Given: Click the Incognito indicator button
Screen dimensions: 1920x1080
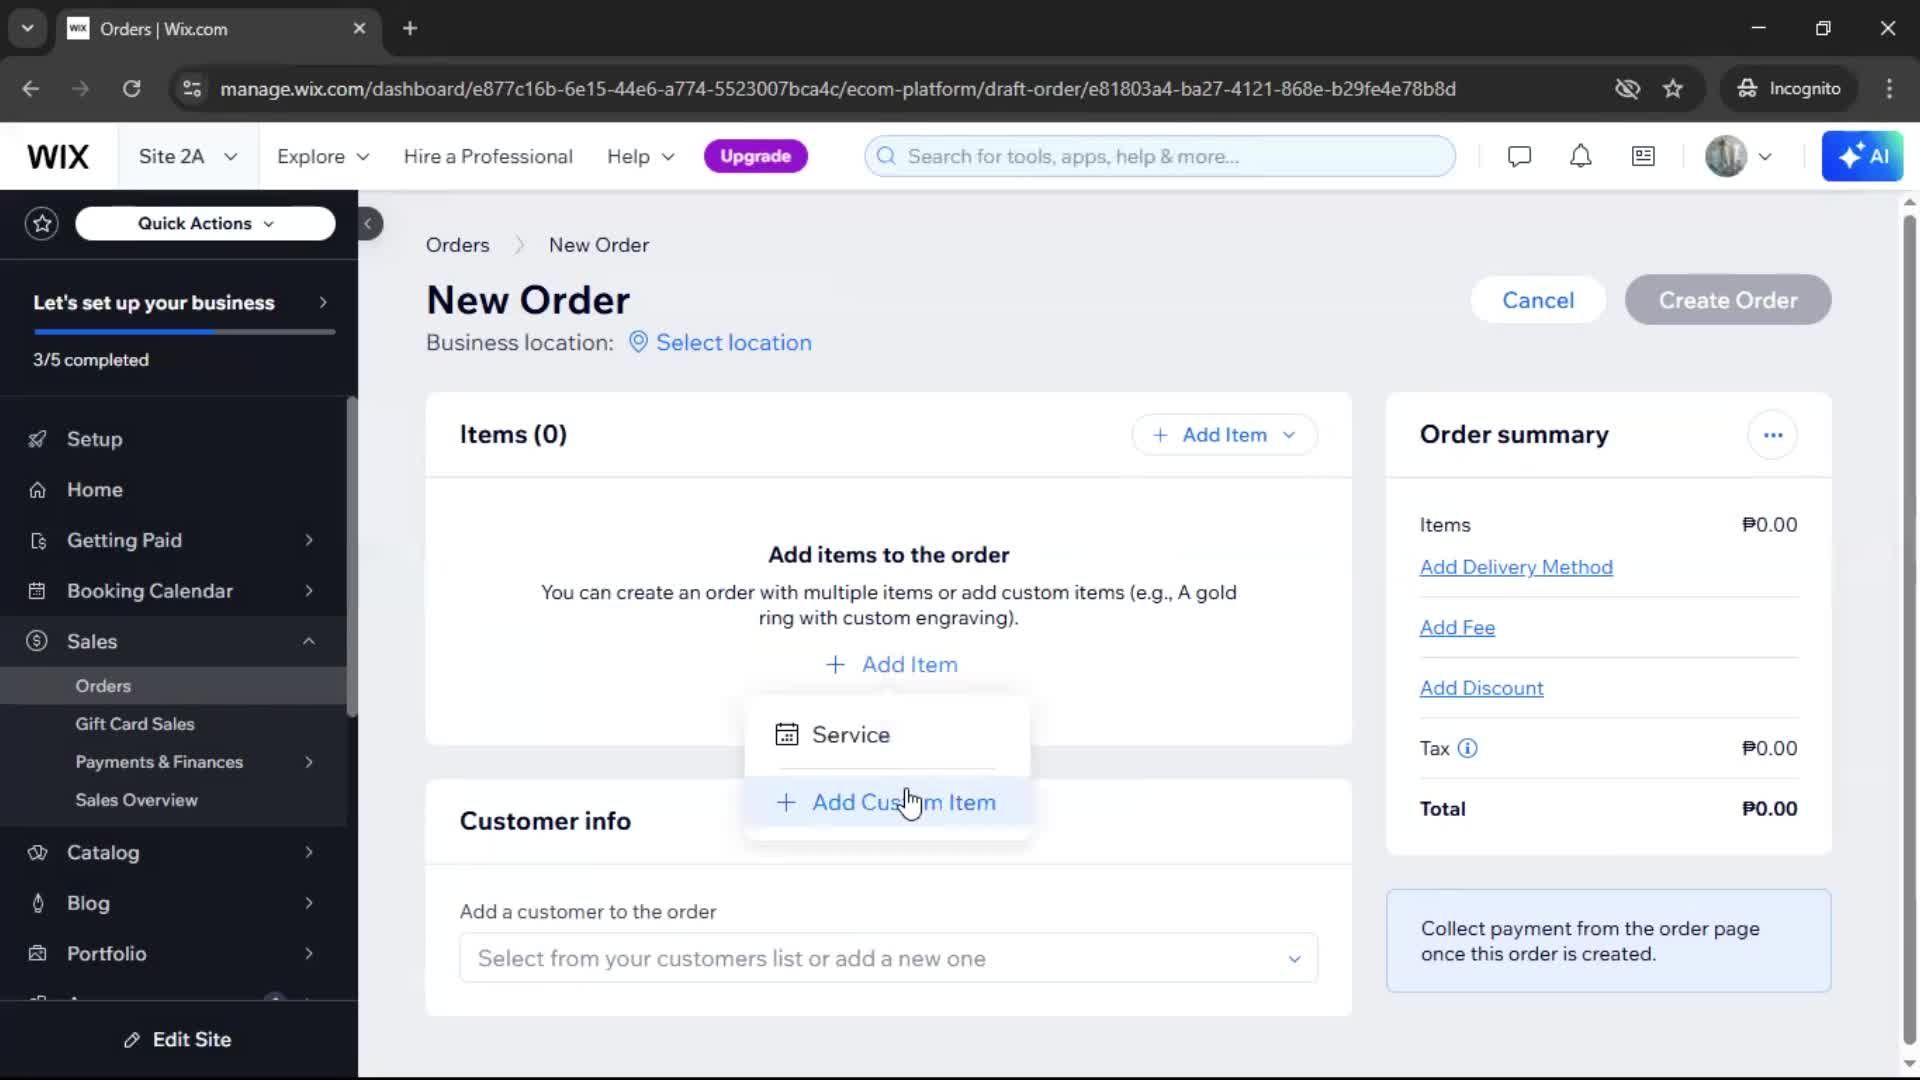Looking at the screenshot, I should pyautogui.click(x=1789, y=89).
